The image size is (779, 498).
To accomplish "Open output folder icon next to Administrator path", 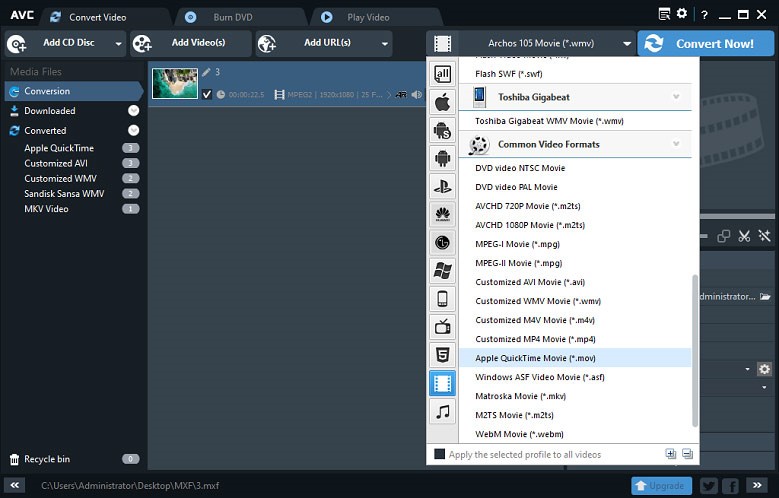I will (x=765, y=297).
